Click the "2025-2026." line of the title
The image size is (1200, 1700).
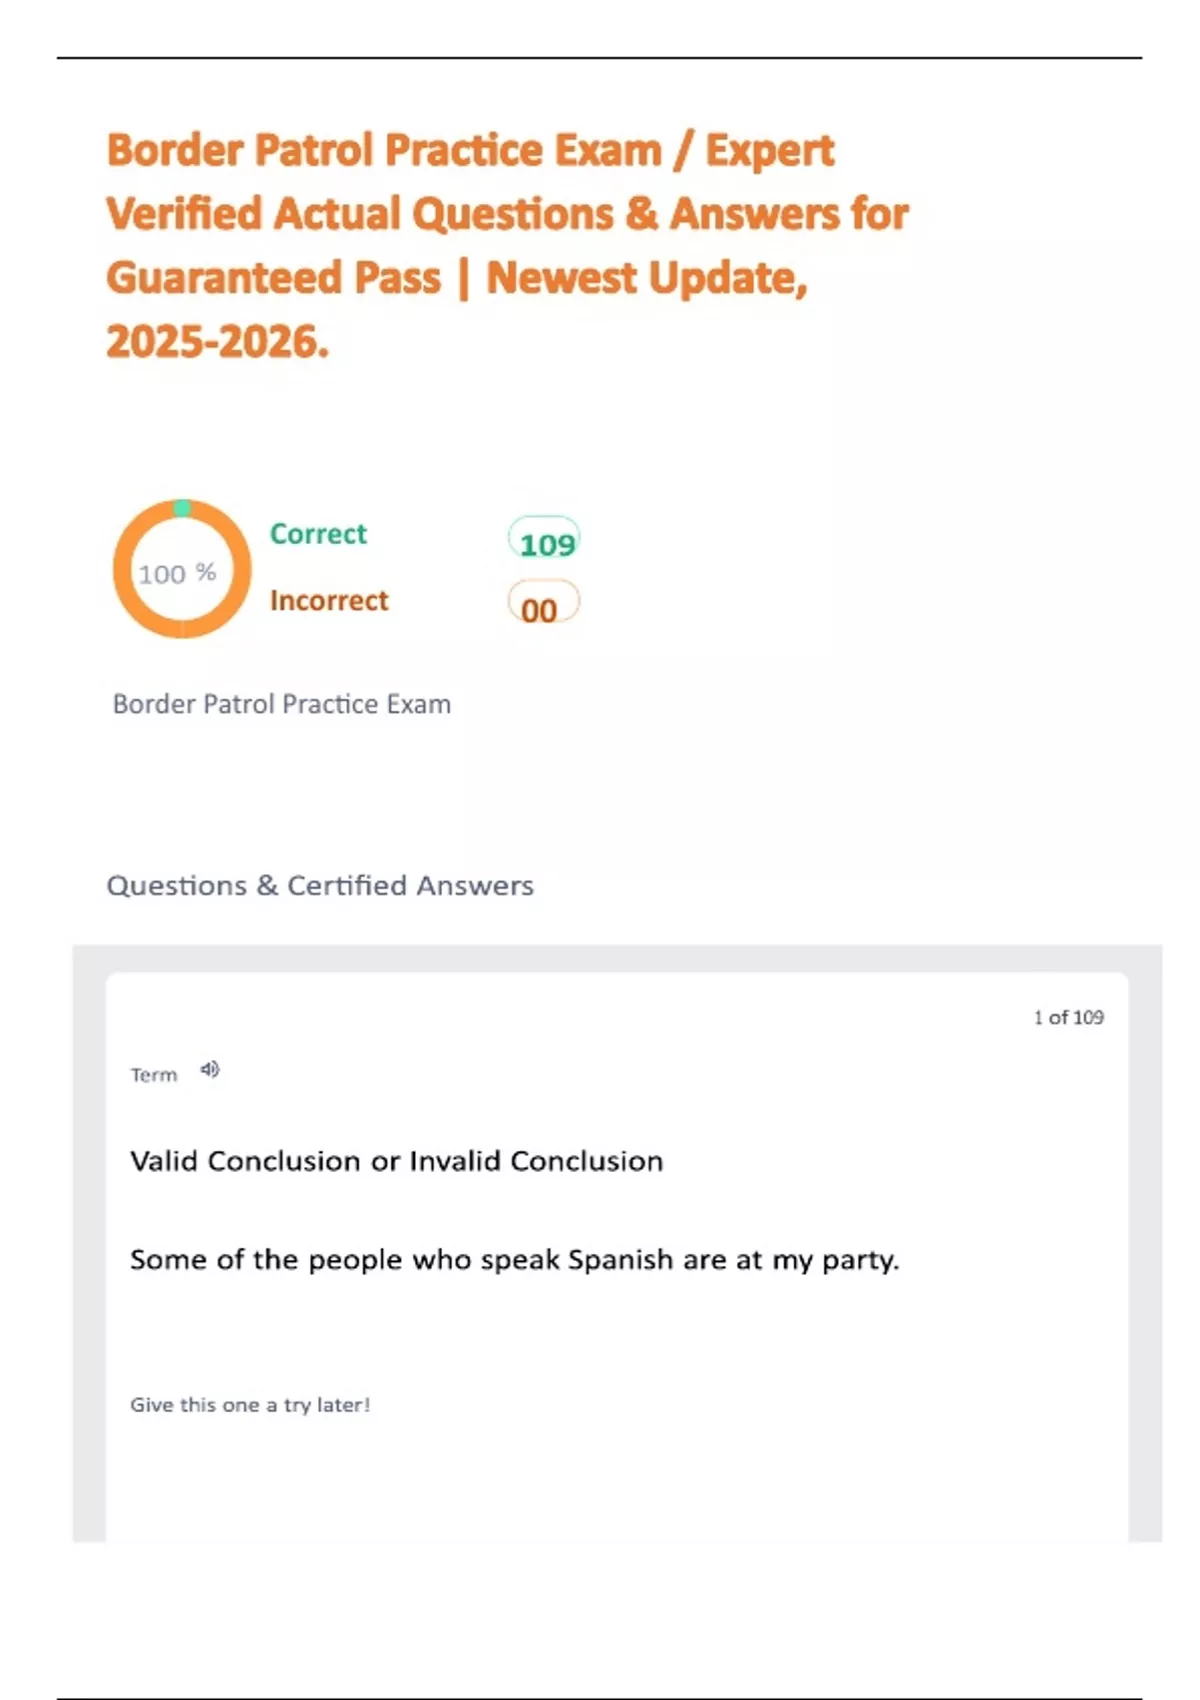pos(217,342)
